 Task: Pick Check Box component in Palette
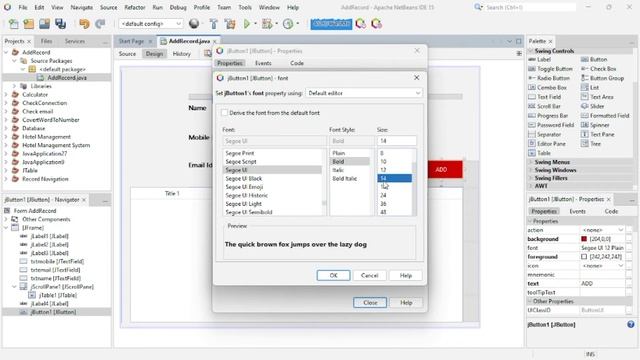point(599,69)
